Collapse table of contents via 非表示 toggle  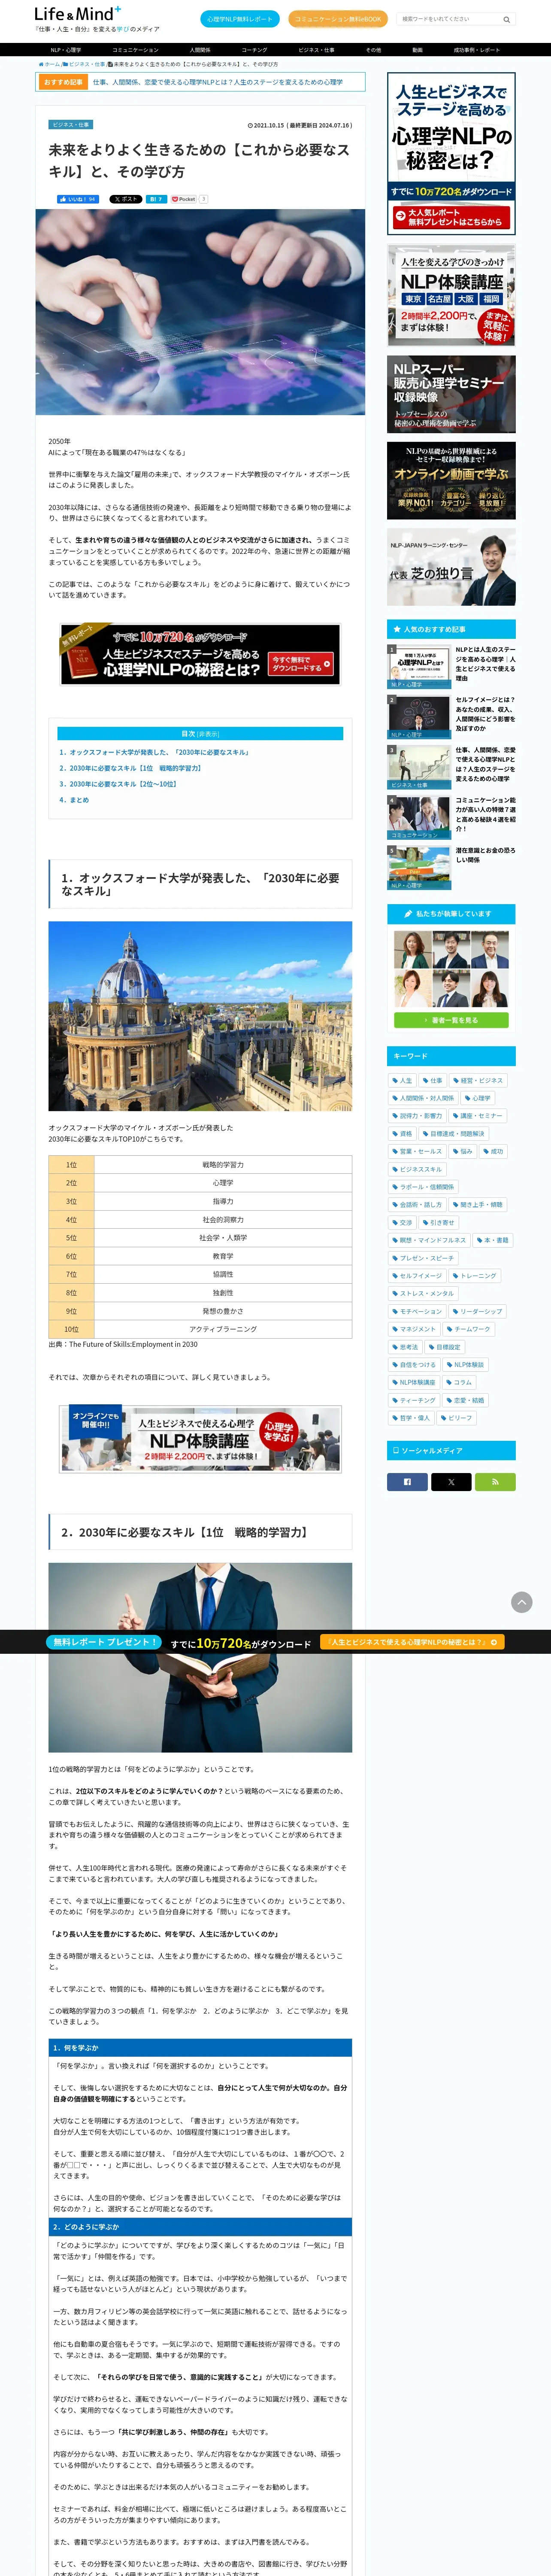tap(208, 734)
